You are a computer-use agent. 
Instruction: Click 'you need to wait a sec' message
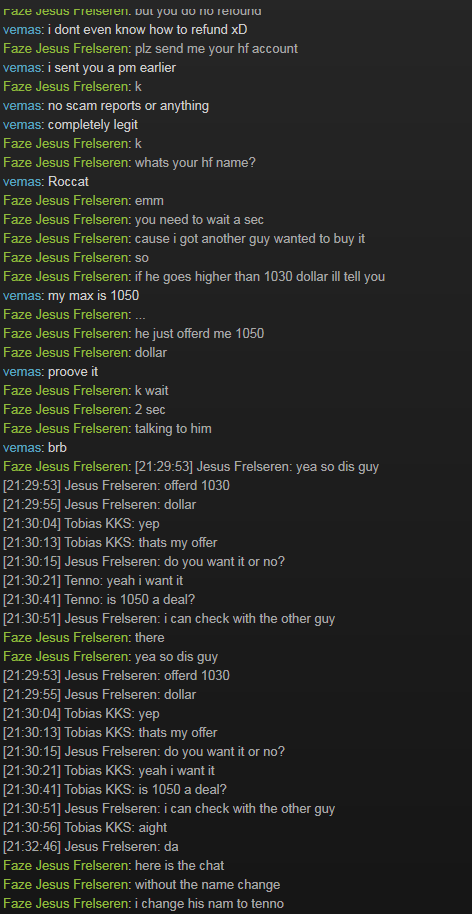199,220
